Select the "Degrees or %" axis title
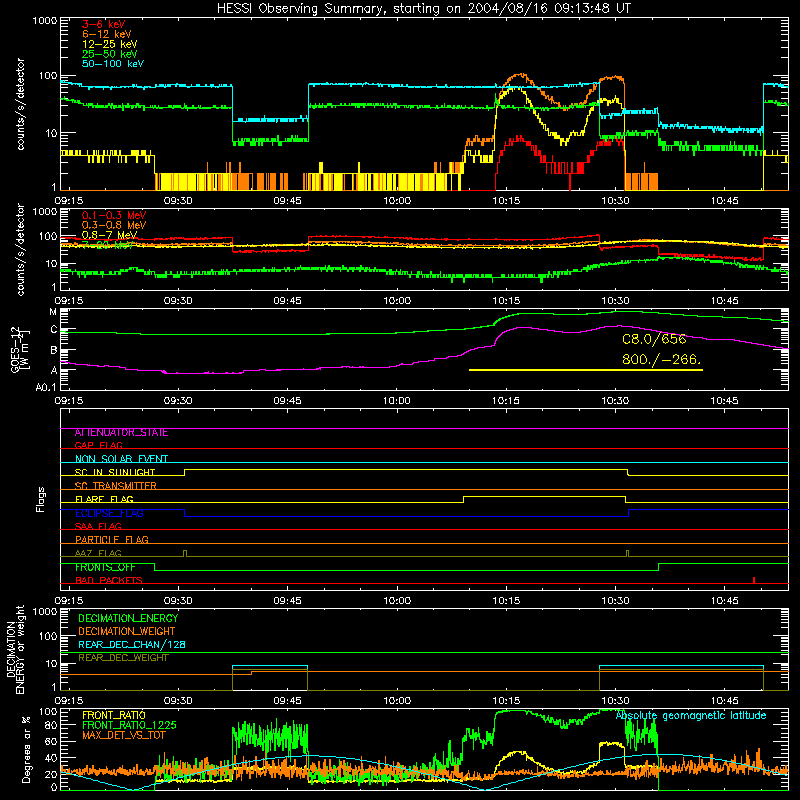800x800 pixels. 26,749
